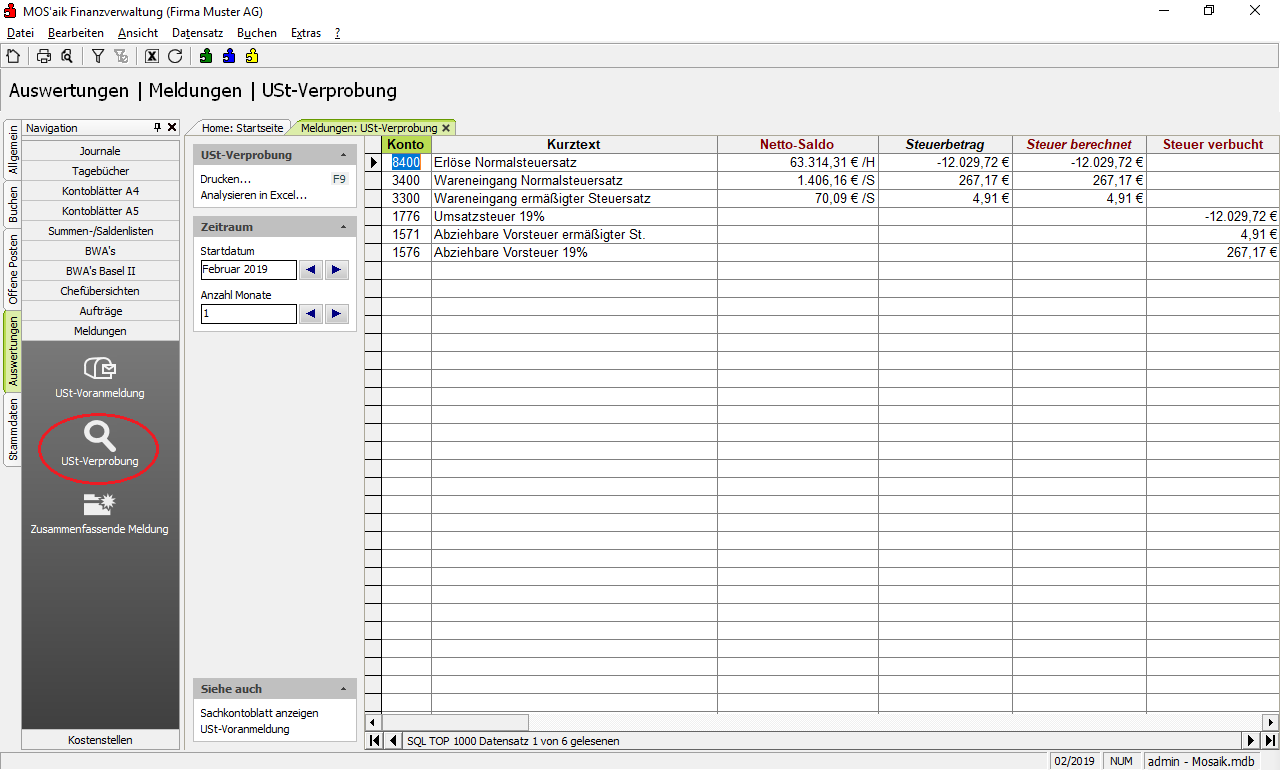Collapse the Zeitraum section
Screen dimensions: 1280x770
click(343, 228)
